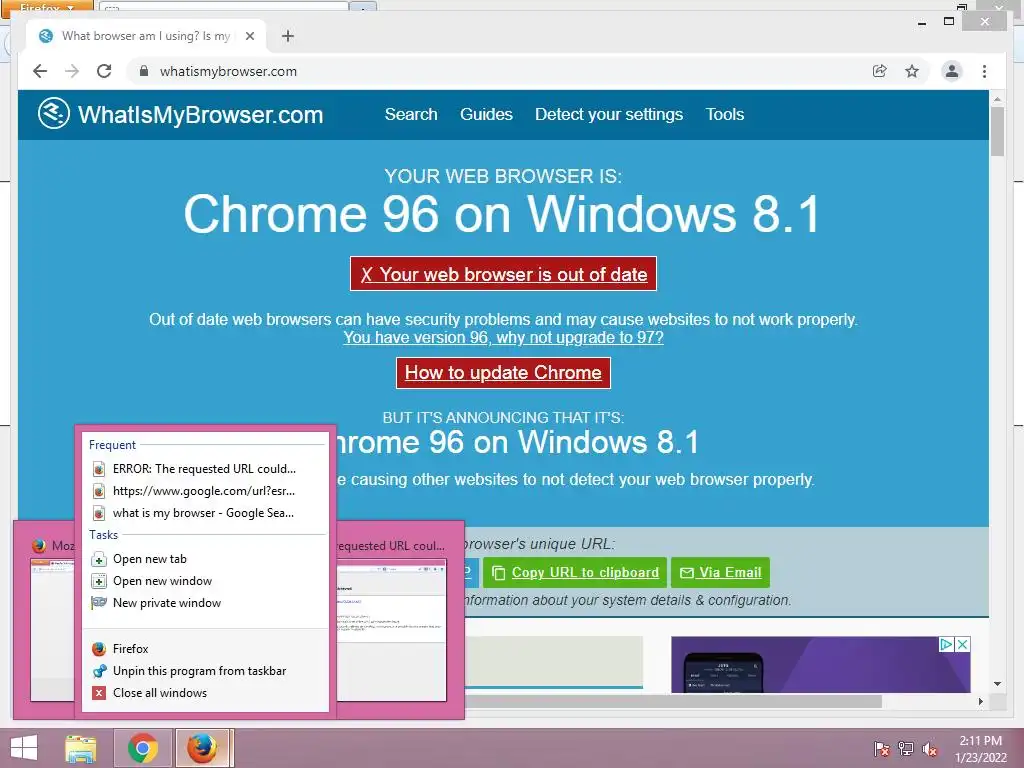
Task: Click the page scroll-up arrow
Action: (997, 99)
